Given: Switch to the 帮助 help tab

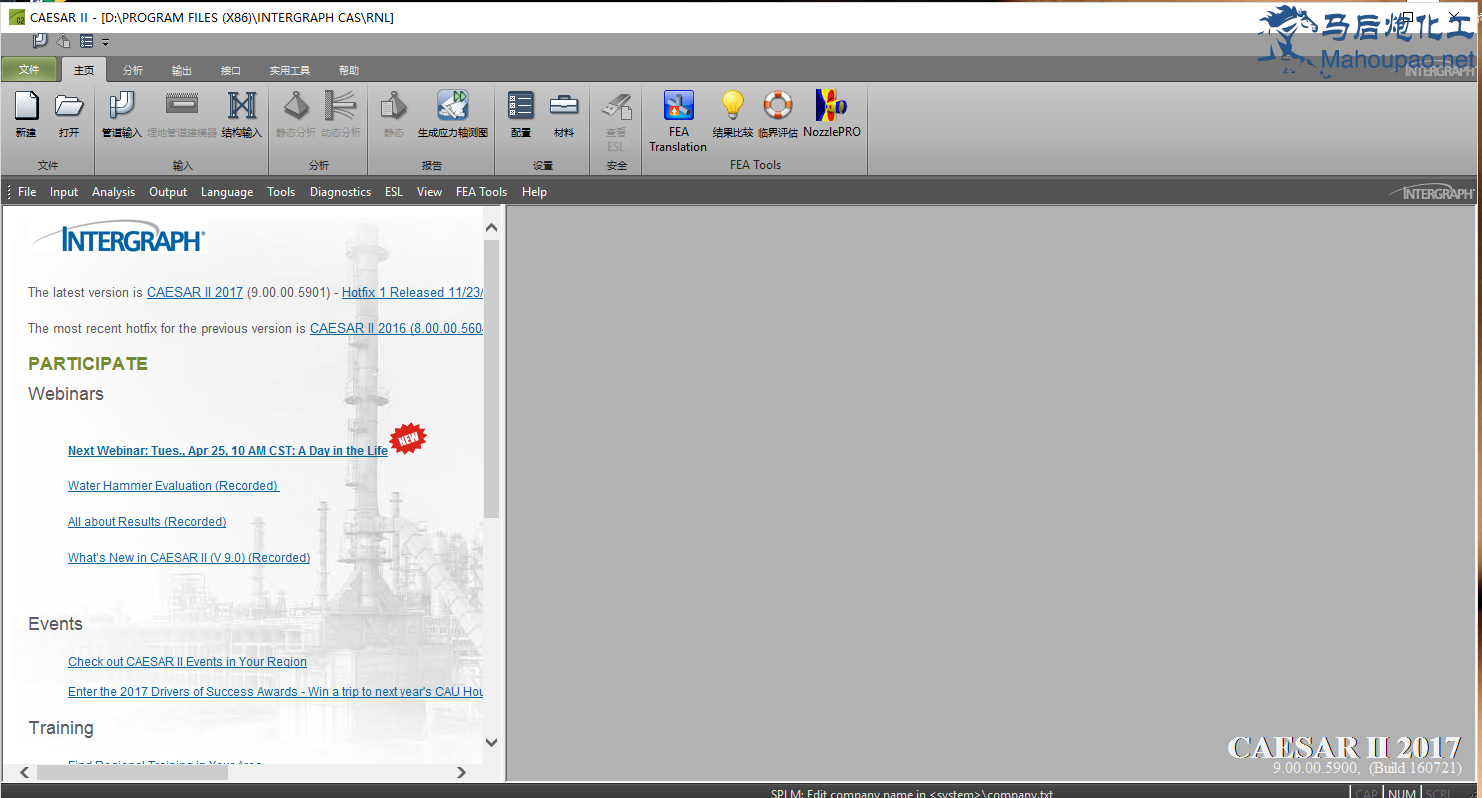Looking at the screenshot, I should coord(348,70).
